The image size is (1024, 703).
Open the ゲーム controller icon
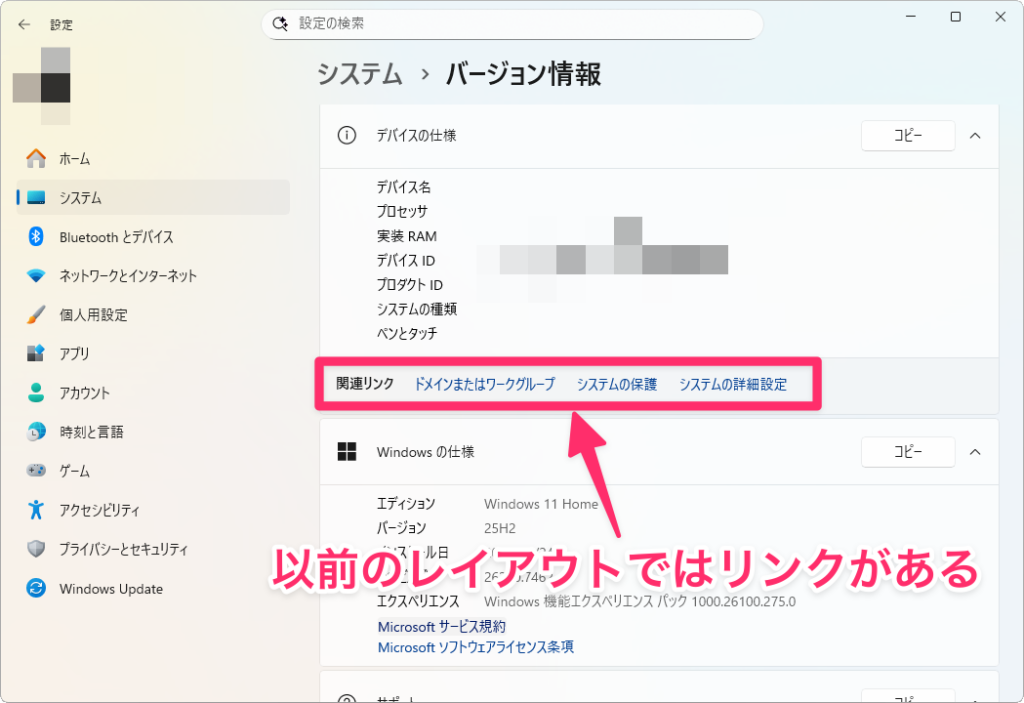pos(36,471)
